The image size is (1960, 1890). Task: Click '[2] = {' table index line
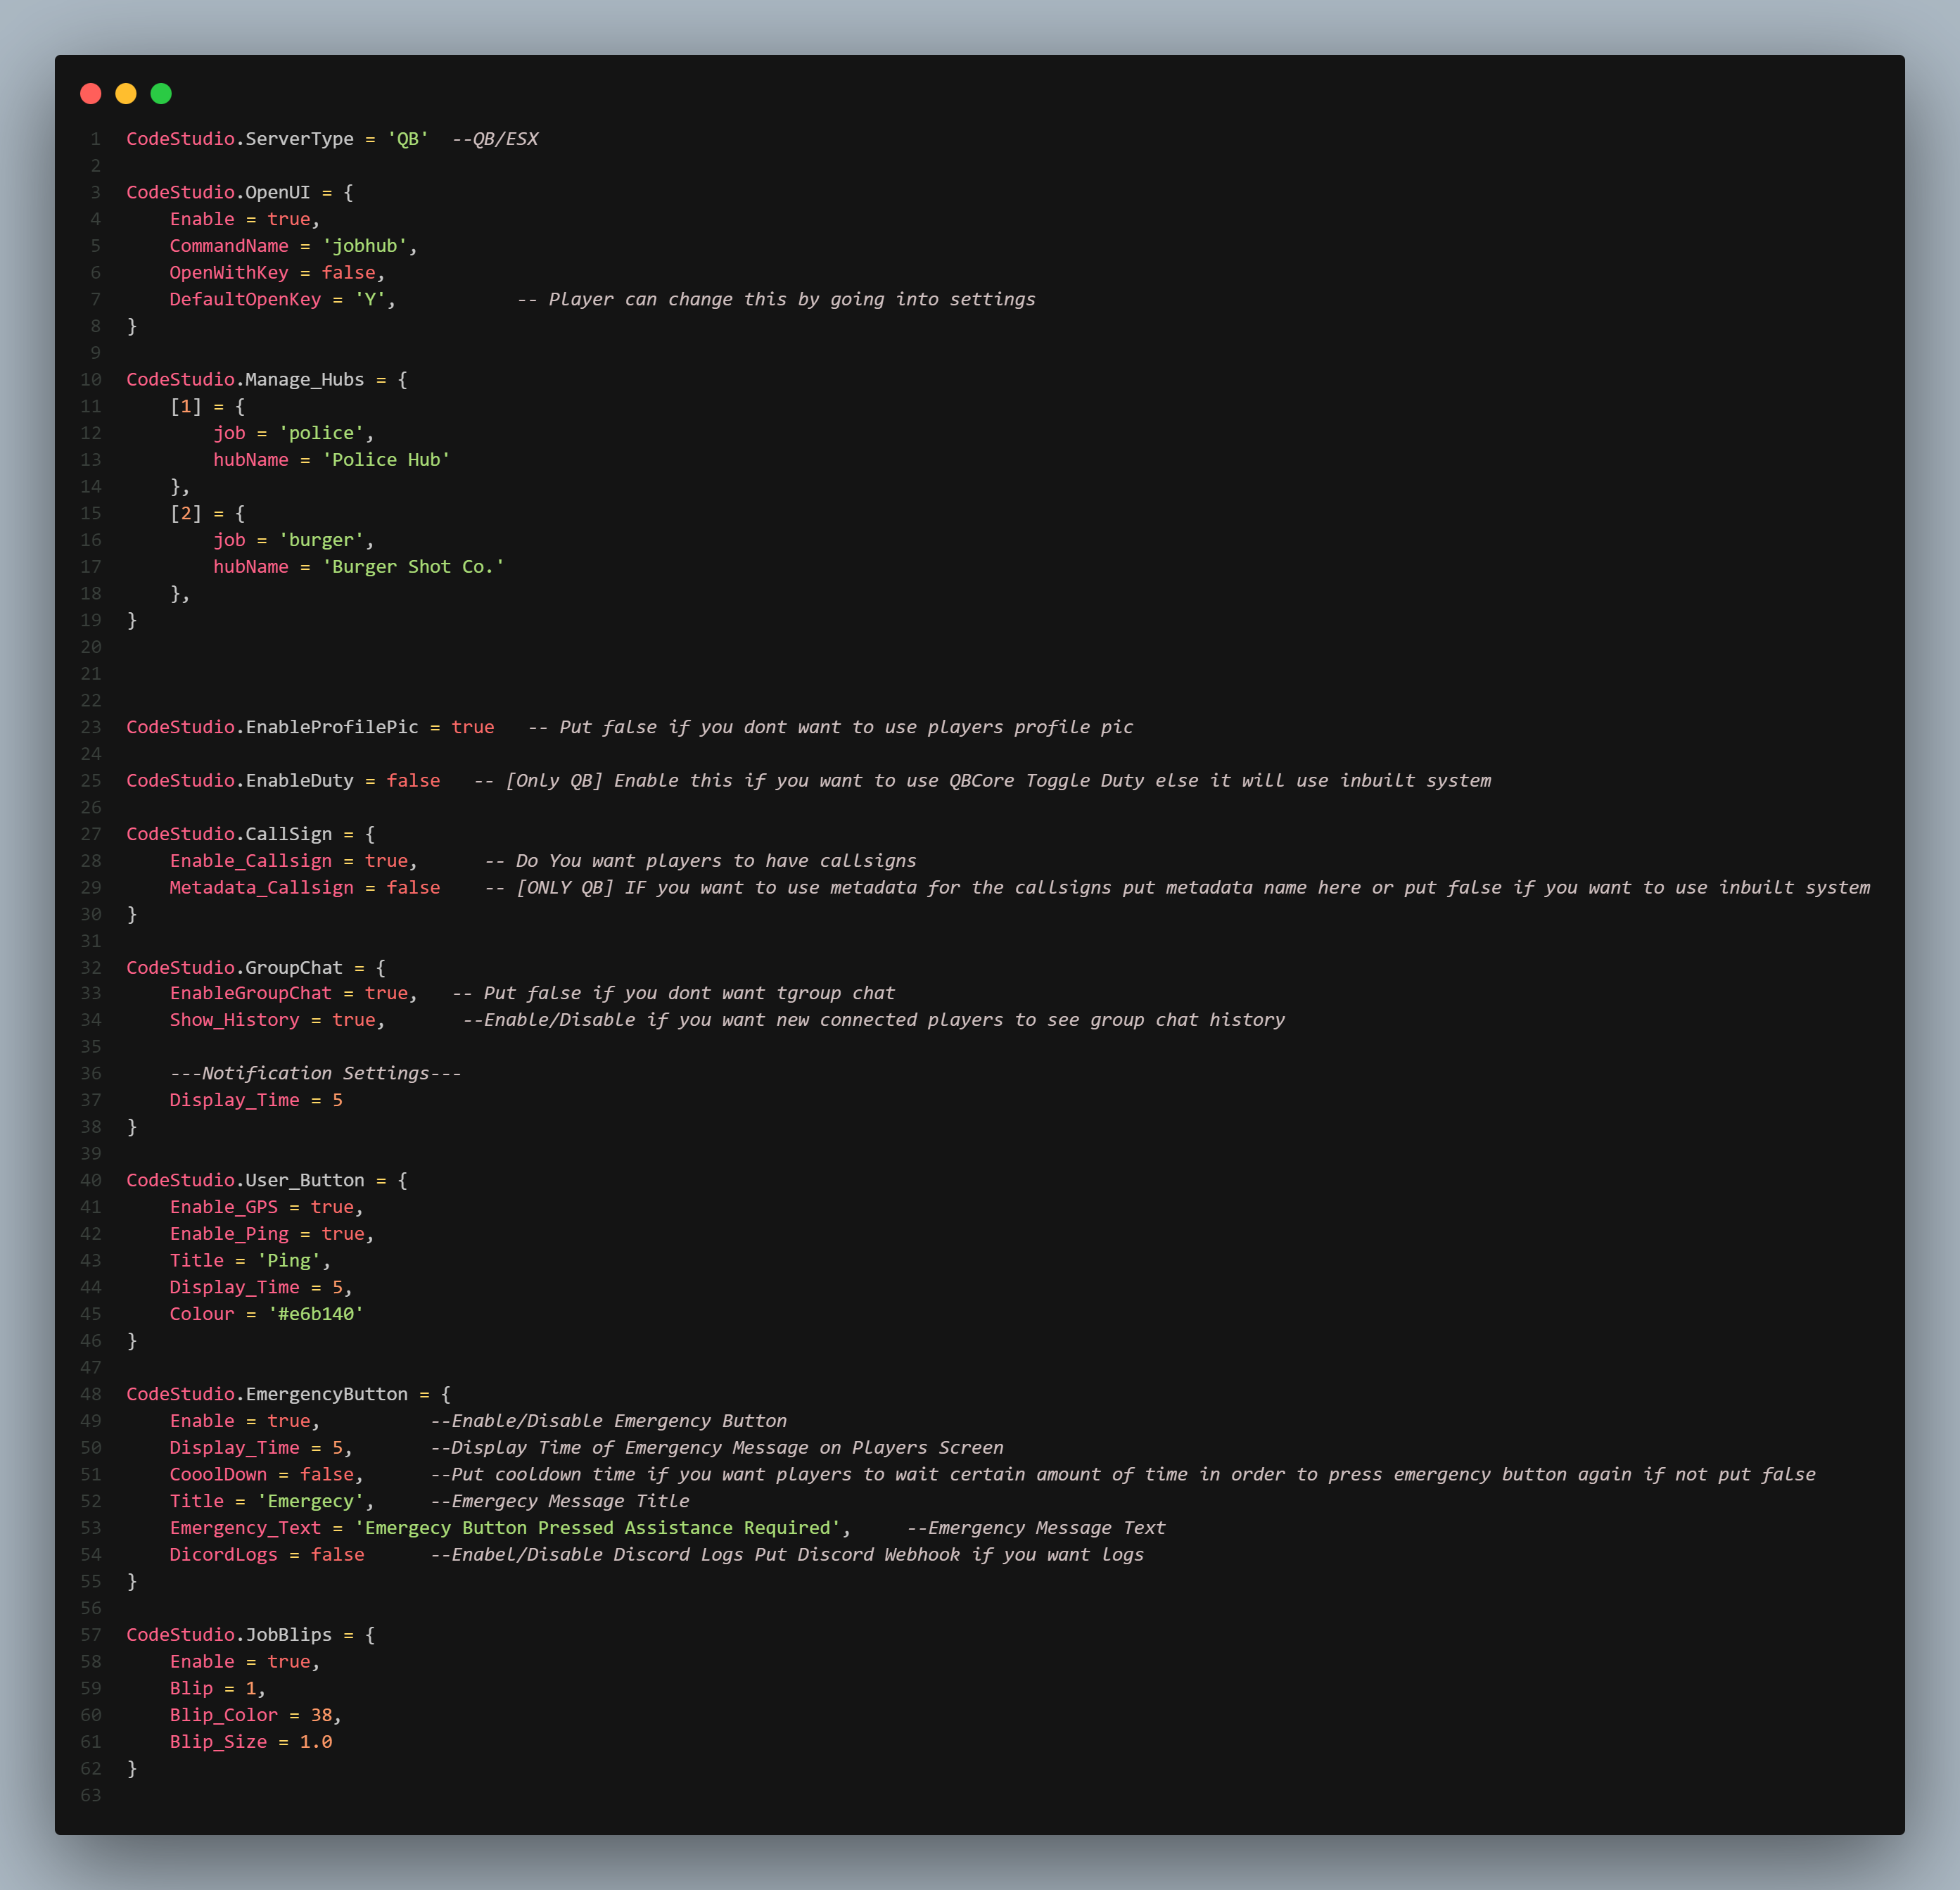tap(207, 513)
